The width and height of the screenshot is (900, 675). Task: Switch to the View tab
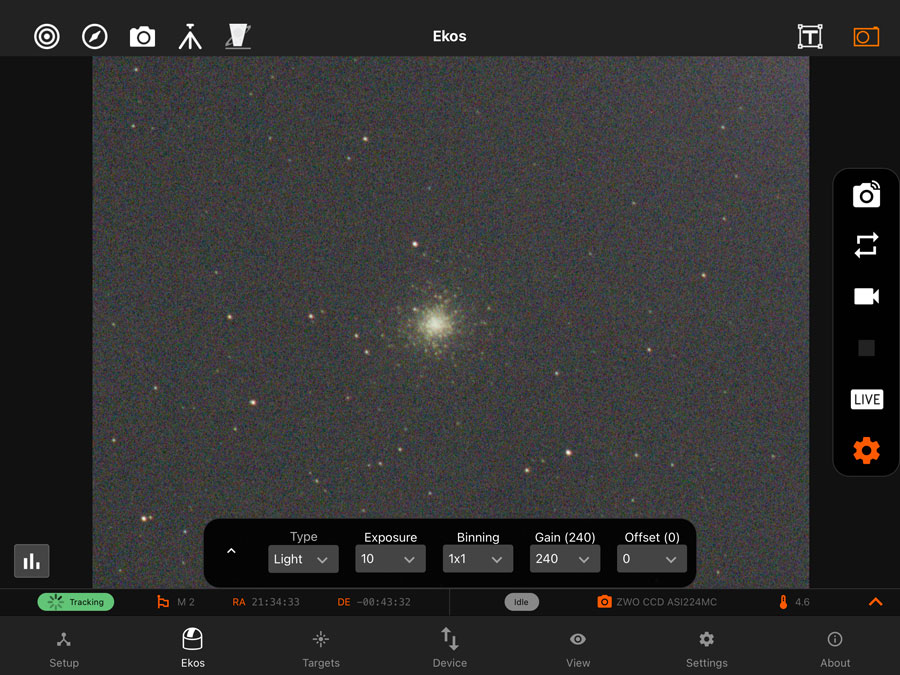point(578,649)
